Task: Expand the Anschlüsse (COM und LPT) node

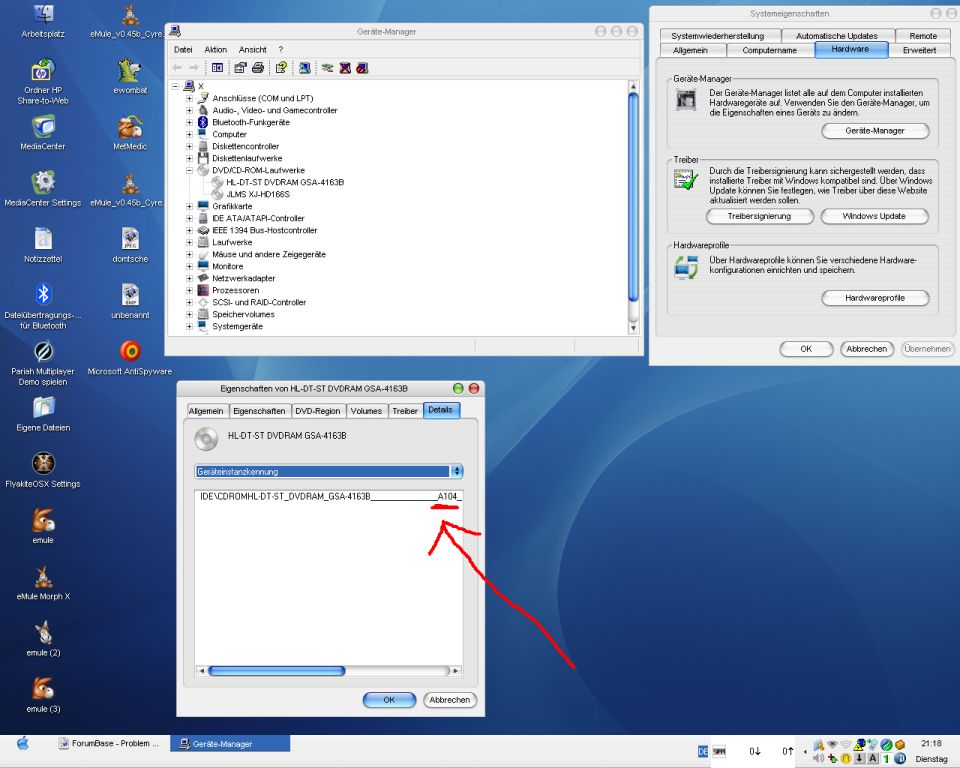Action: point(189,98)
